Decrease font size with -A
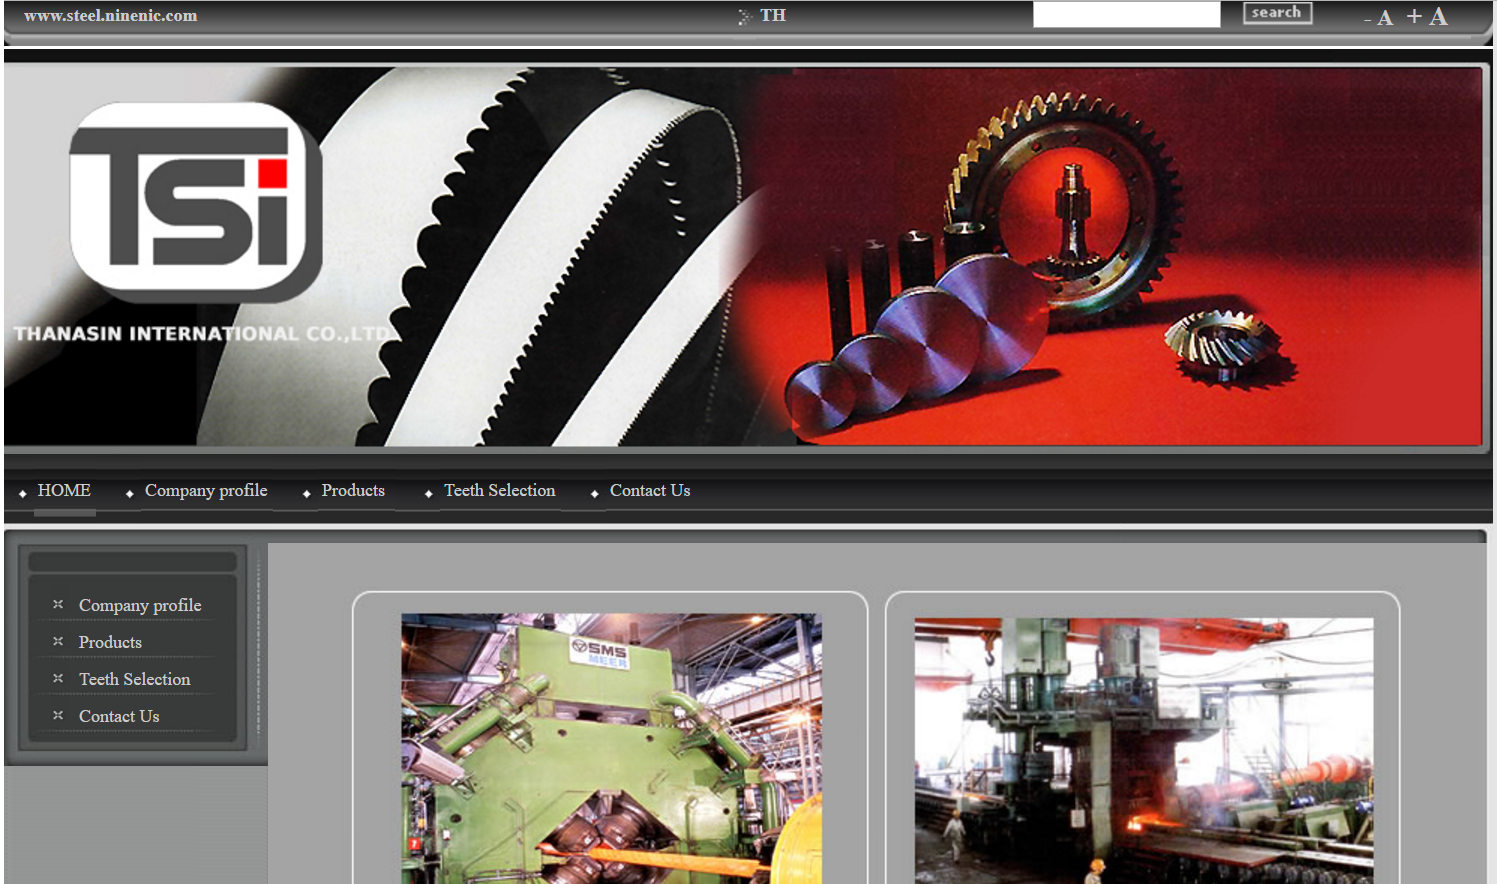The image size is (1497, 884). (x=1379, y=17)
